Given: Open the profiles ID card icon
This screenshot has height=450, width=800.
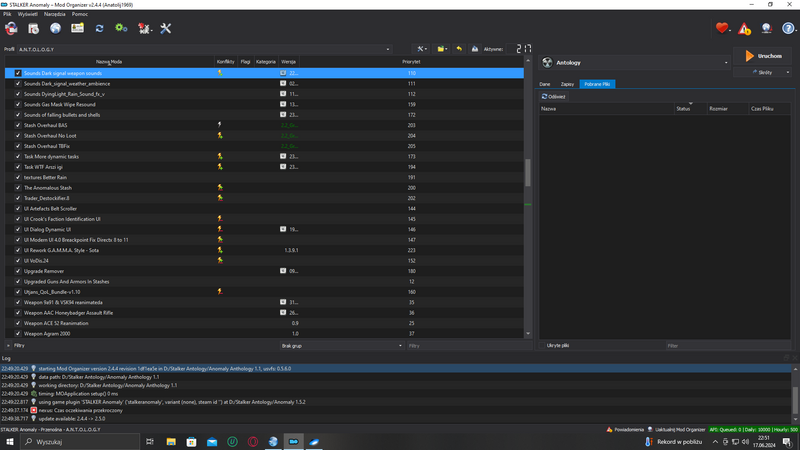Looking at the screenshot, I should (x=77, y=28).
